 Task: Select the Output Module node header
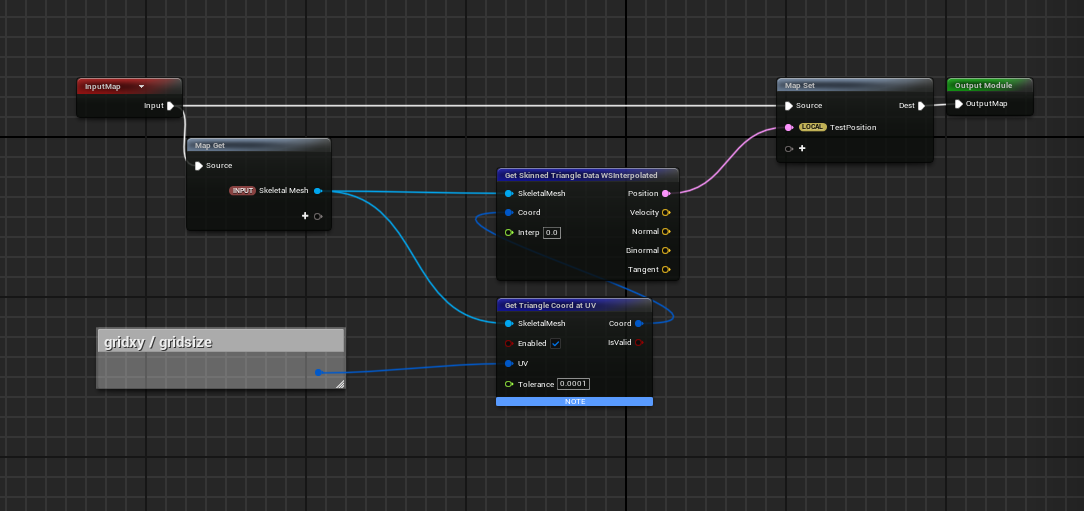tap(988, 86)
